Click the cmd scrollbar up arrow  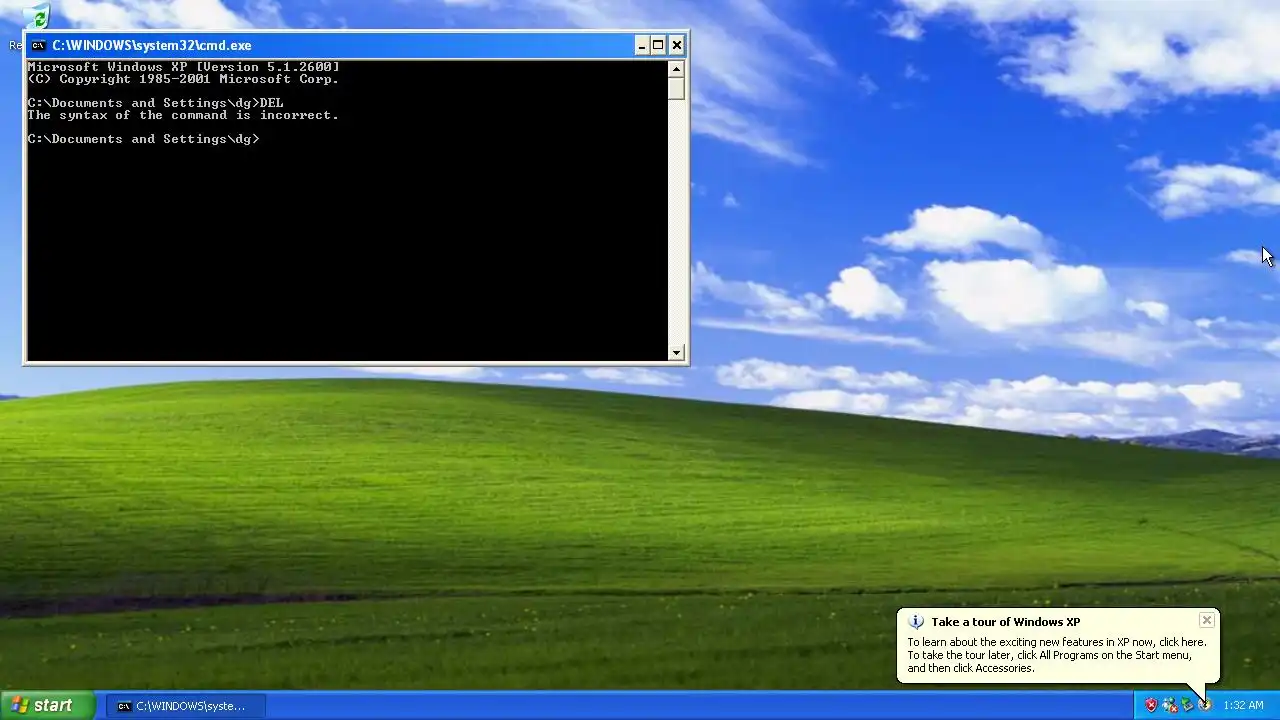677,69
